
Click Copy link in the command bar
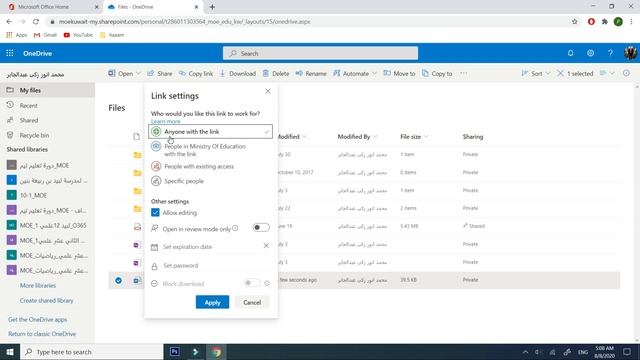tap(196, 73)
